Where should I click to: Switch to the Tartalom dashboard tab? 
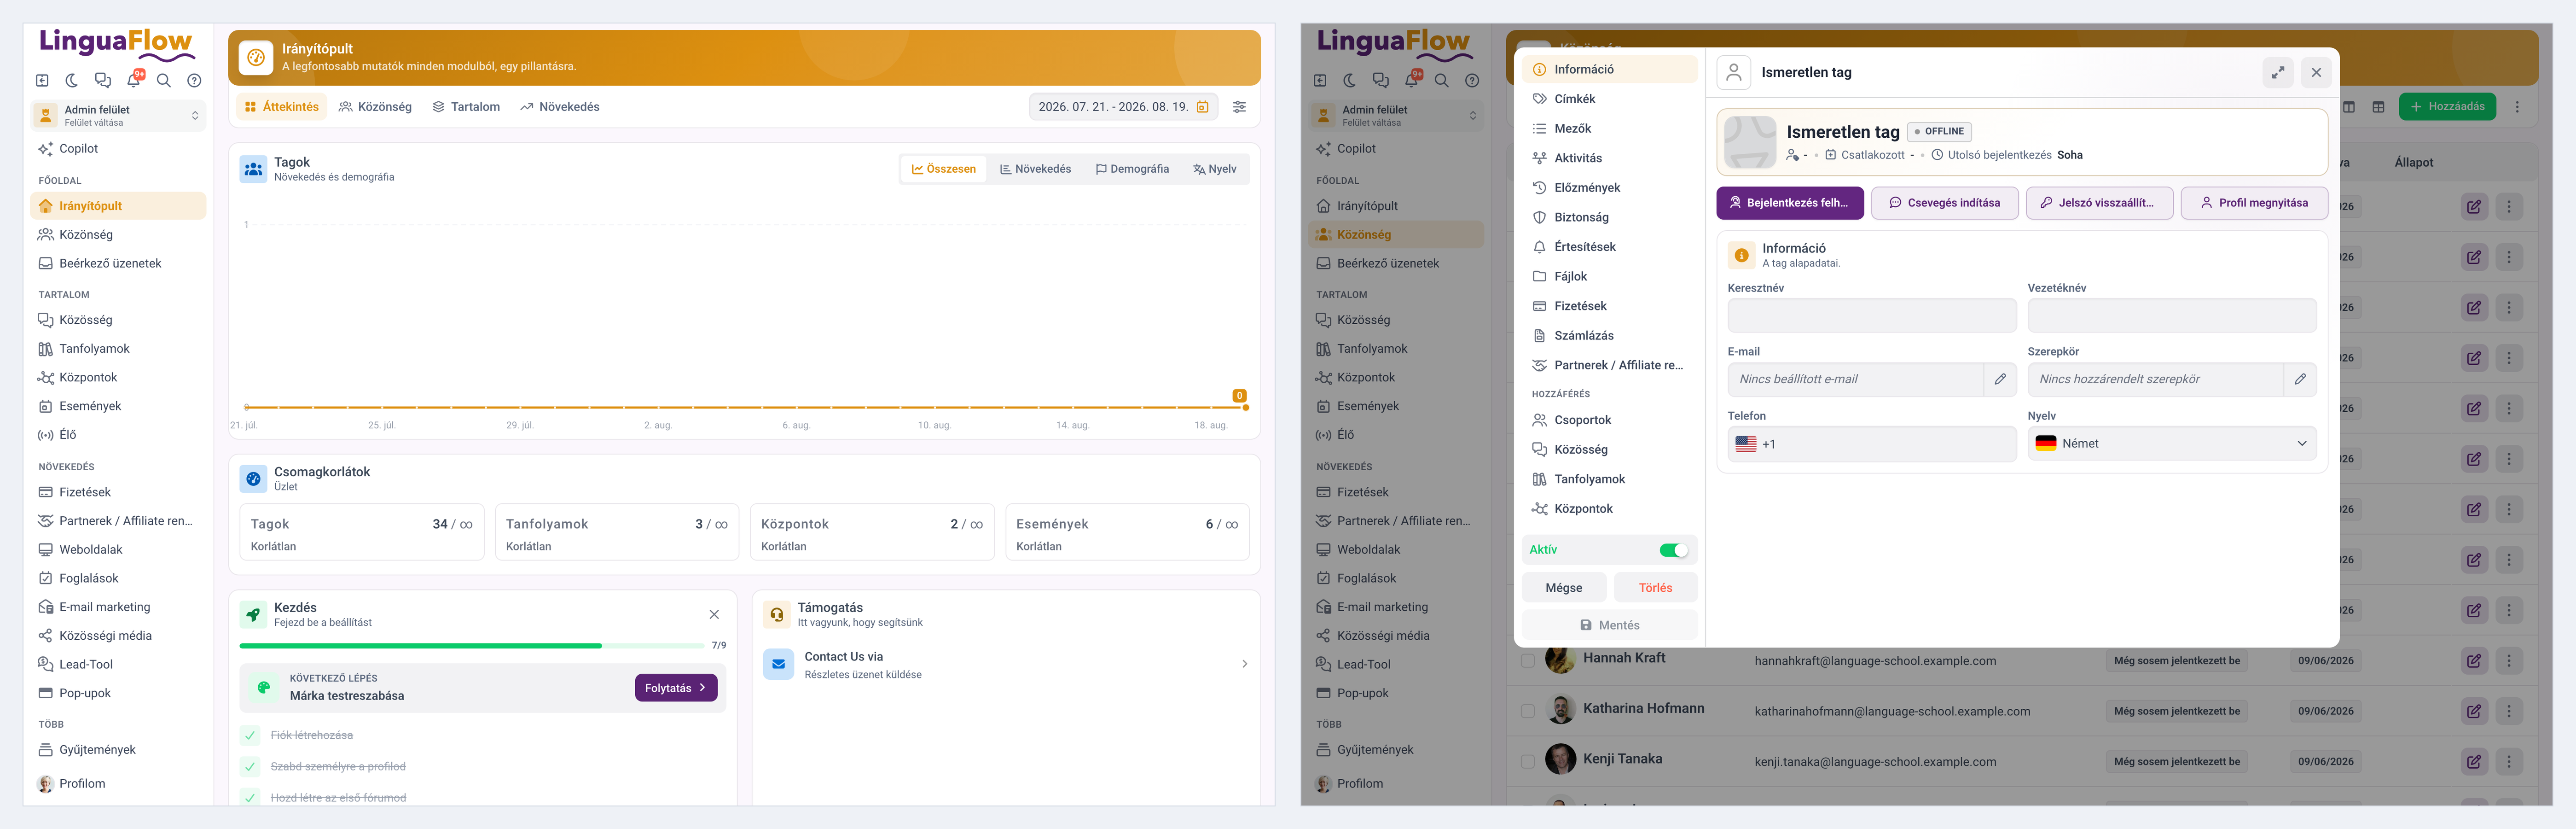pyautogui.click(x=466, y=107)
